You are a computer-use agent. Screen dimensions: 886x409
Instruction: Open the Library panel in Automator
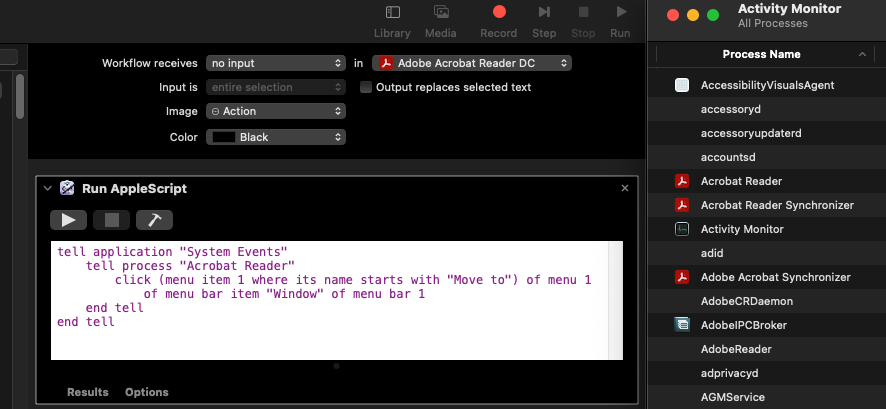(392, 21)
